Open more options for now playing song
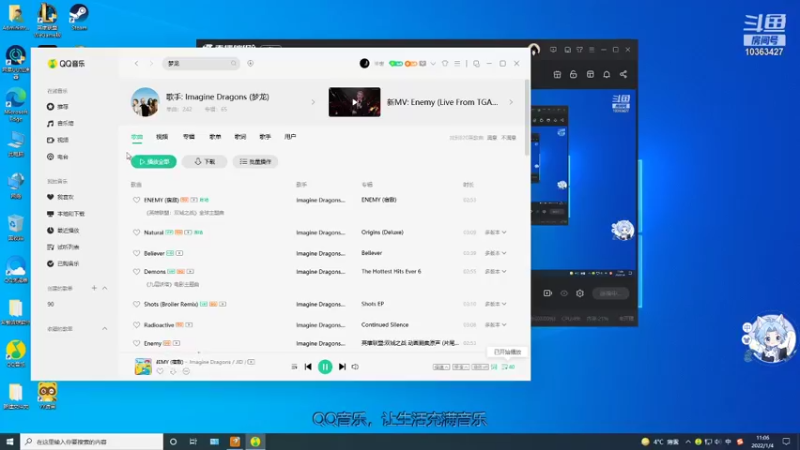This screenshot has height=450, width=800. pos(186,372)
